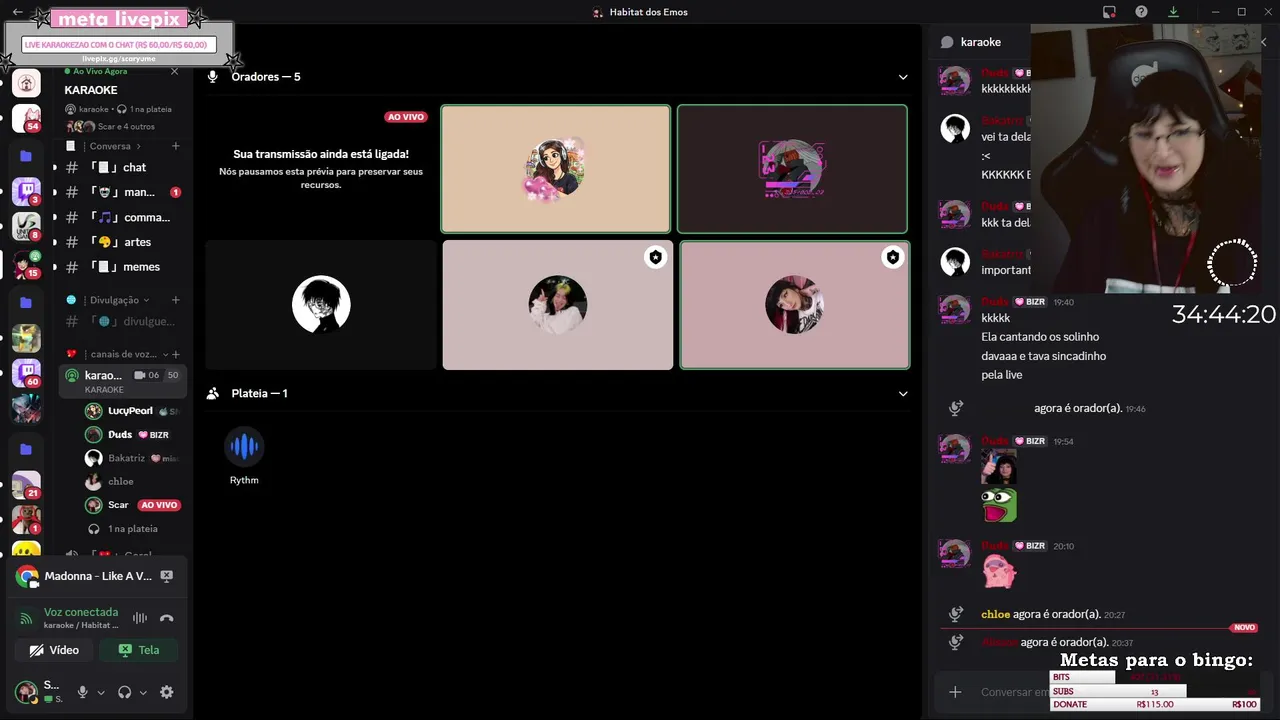Mute the microphone in user panel
The width and height of the screenshot is (1280, 720).
[83, 692]
